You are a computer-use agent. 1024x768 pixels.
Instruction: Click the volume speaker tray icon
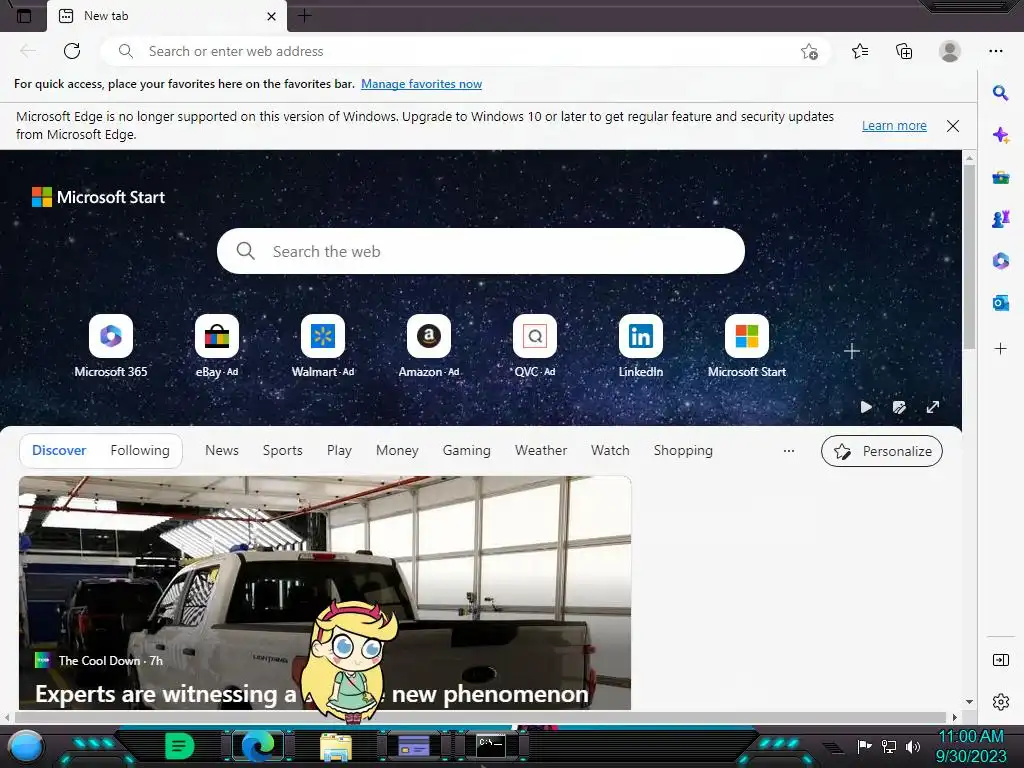(x=912, y=746)
